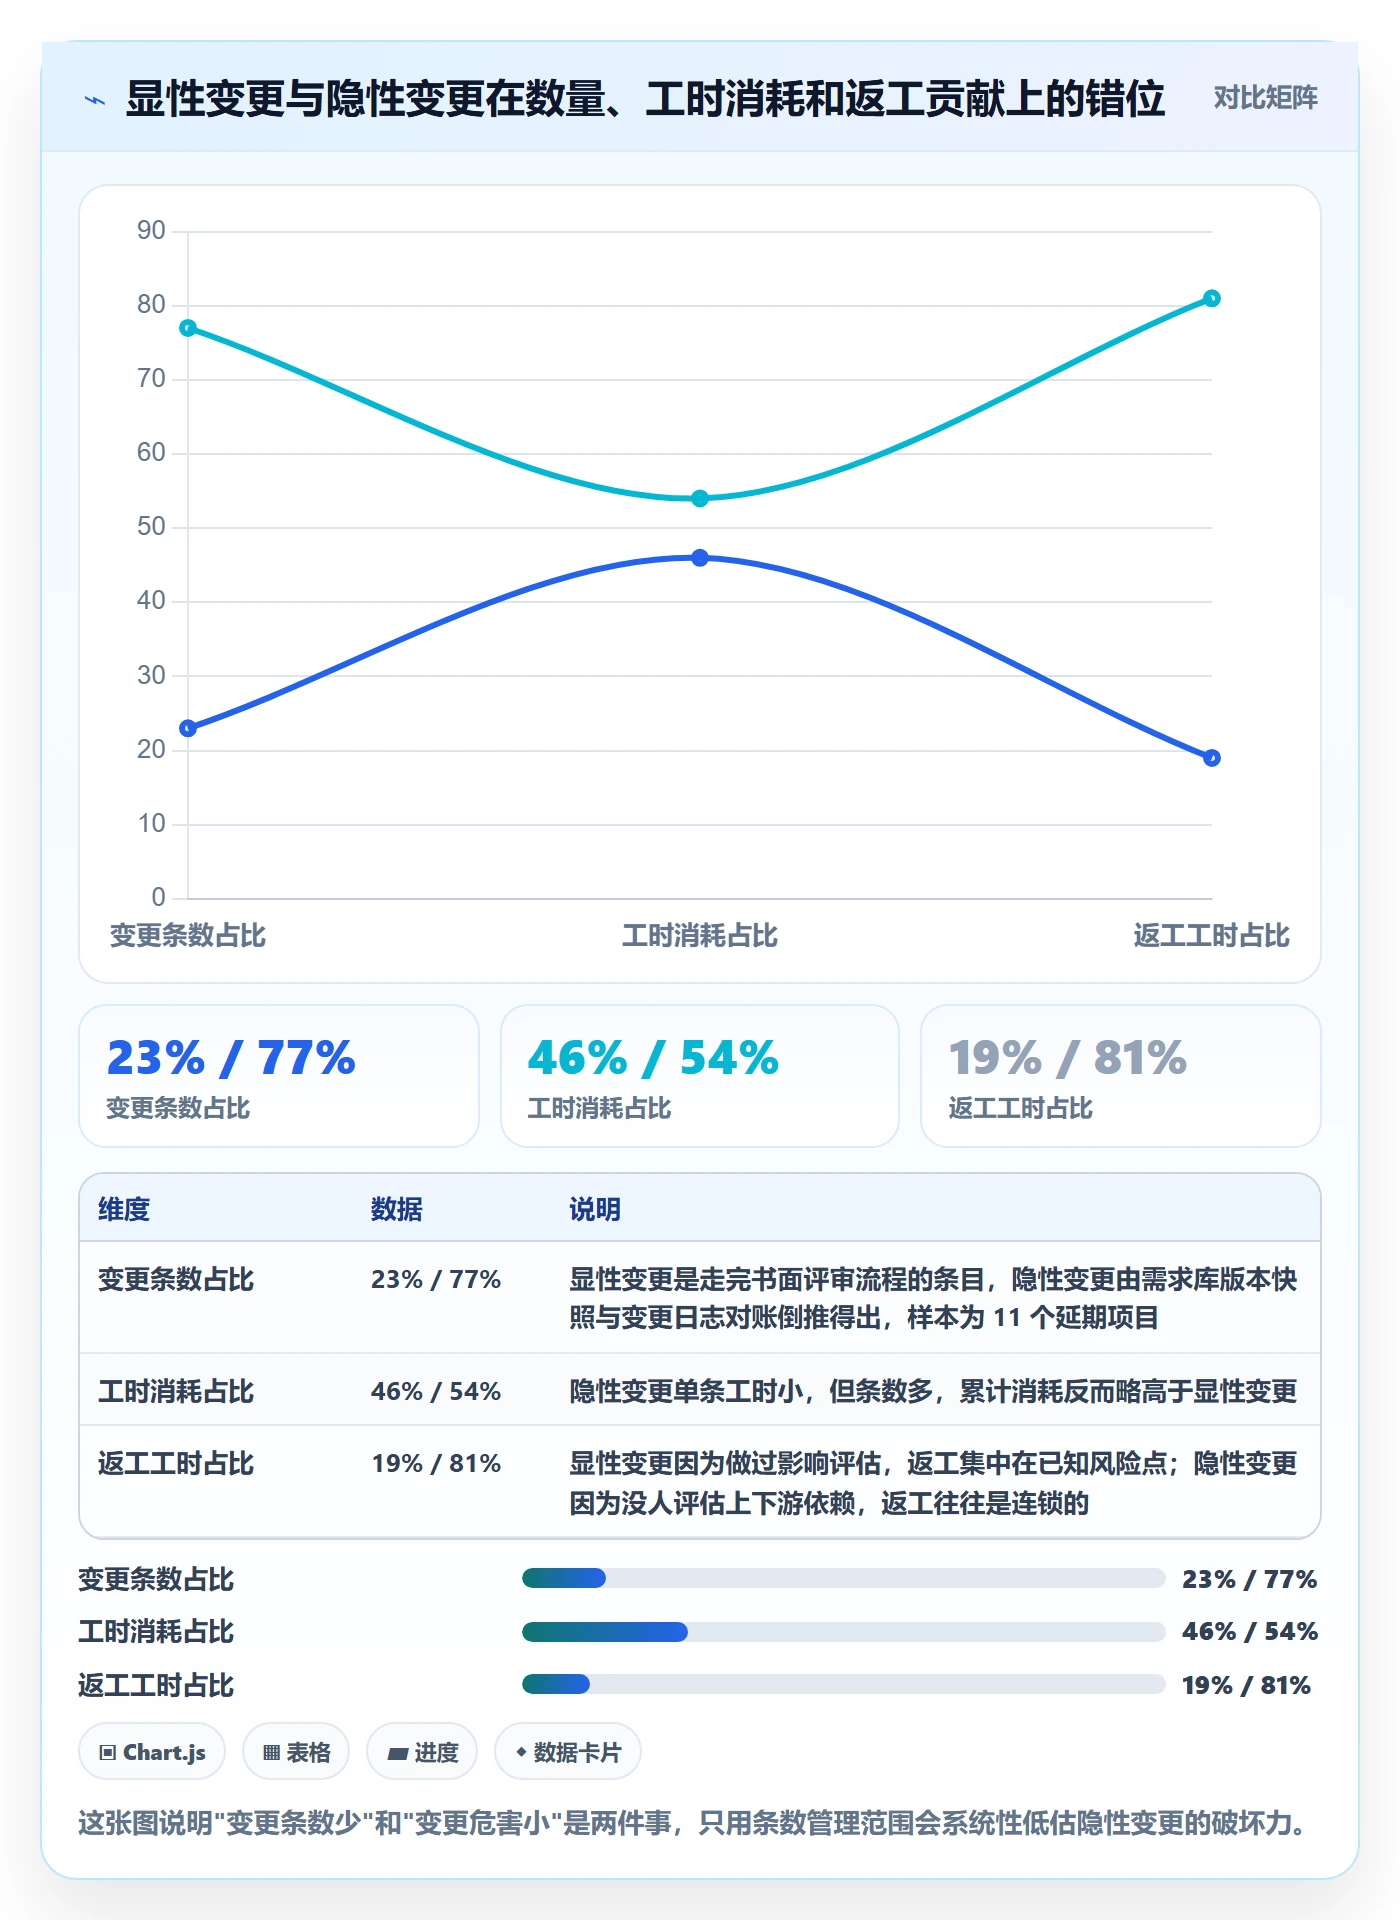This screenshot has height=1920, width=1400.
Task: Click the 23% / 77% stat card
Action: click(x=279, y=1076)
